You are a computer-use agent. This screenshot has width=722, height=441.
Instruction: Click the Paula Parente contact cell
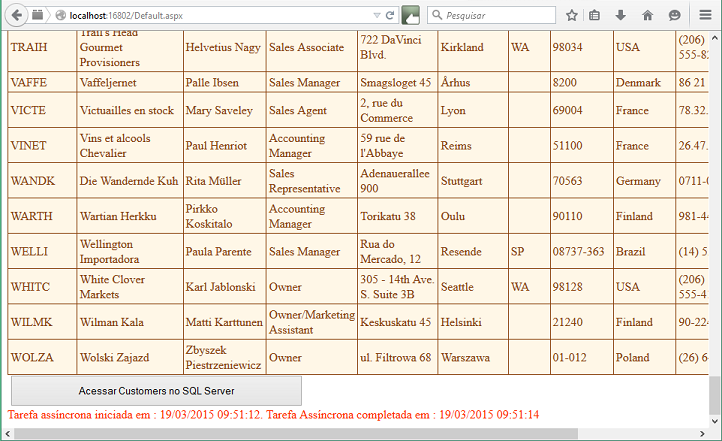click(x=225, y=251)
